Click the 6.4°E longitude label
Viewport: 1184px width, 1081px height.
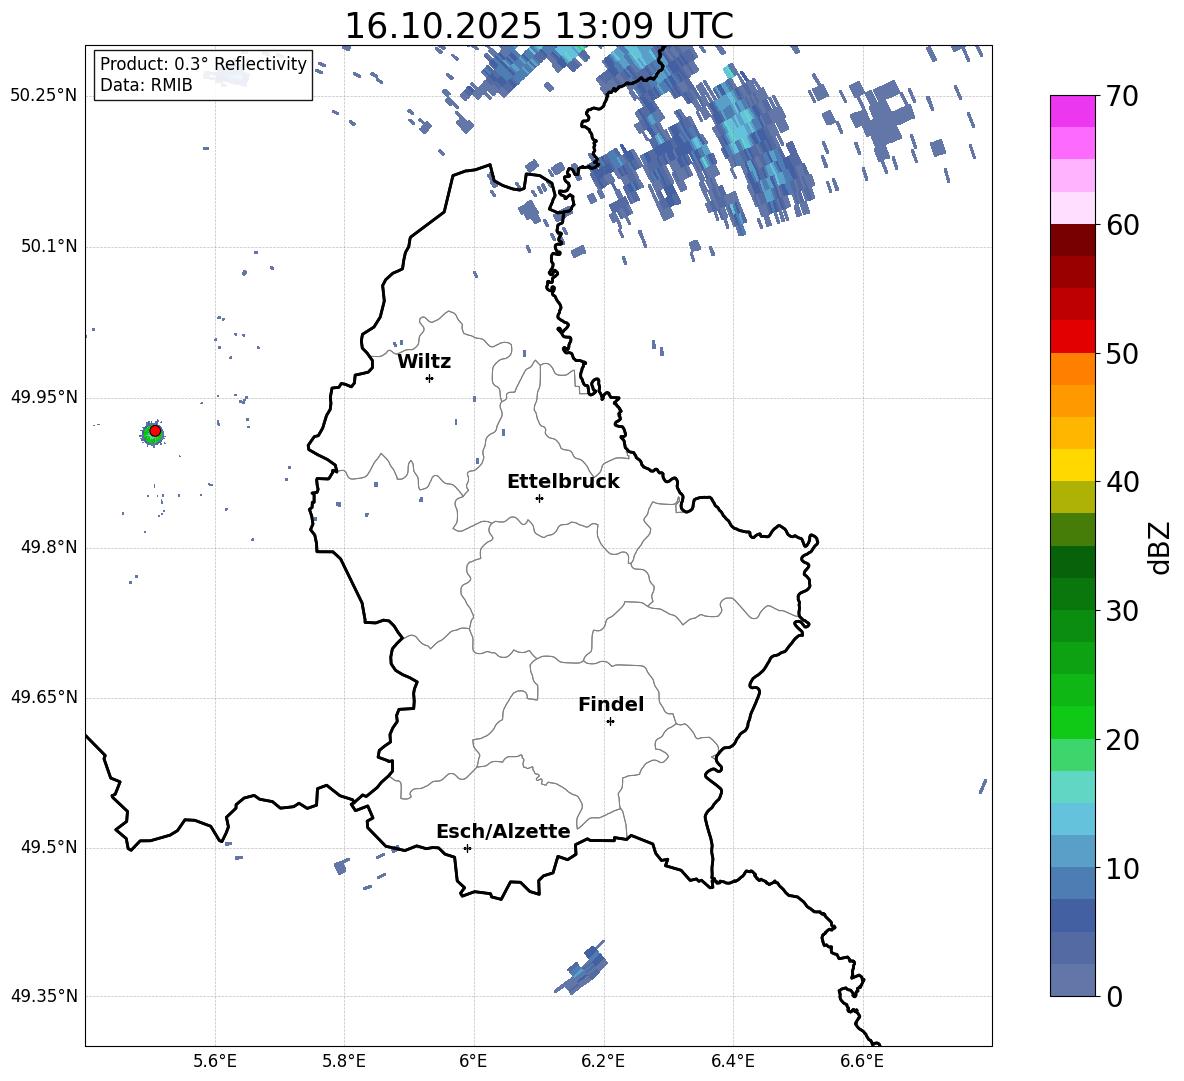pyautogui.click(x=732, y=1061)
